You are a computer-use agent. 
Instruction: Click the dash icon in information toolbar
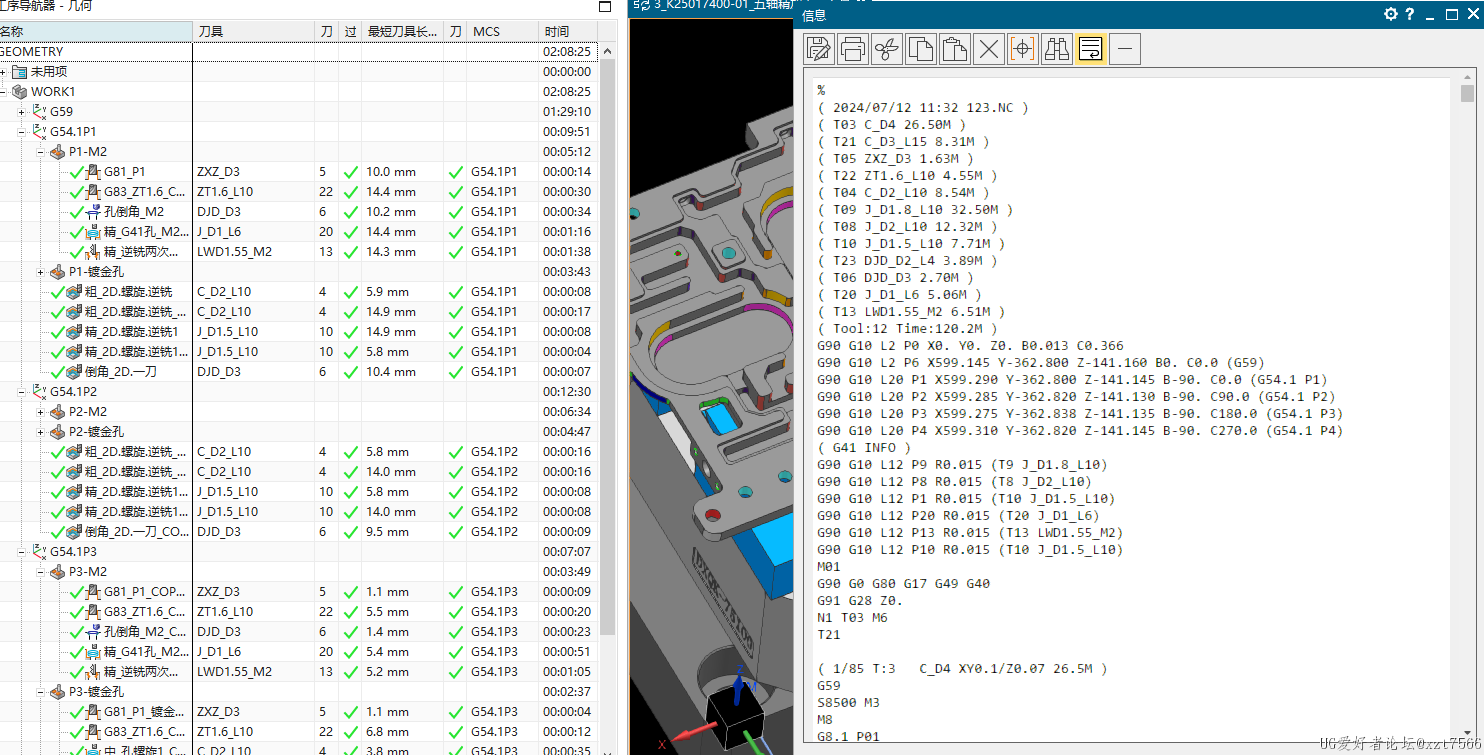[x=1125, y=48]
